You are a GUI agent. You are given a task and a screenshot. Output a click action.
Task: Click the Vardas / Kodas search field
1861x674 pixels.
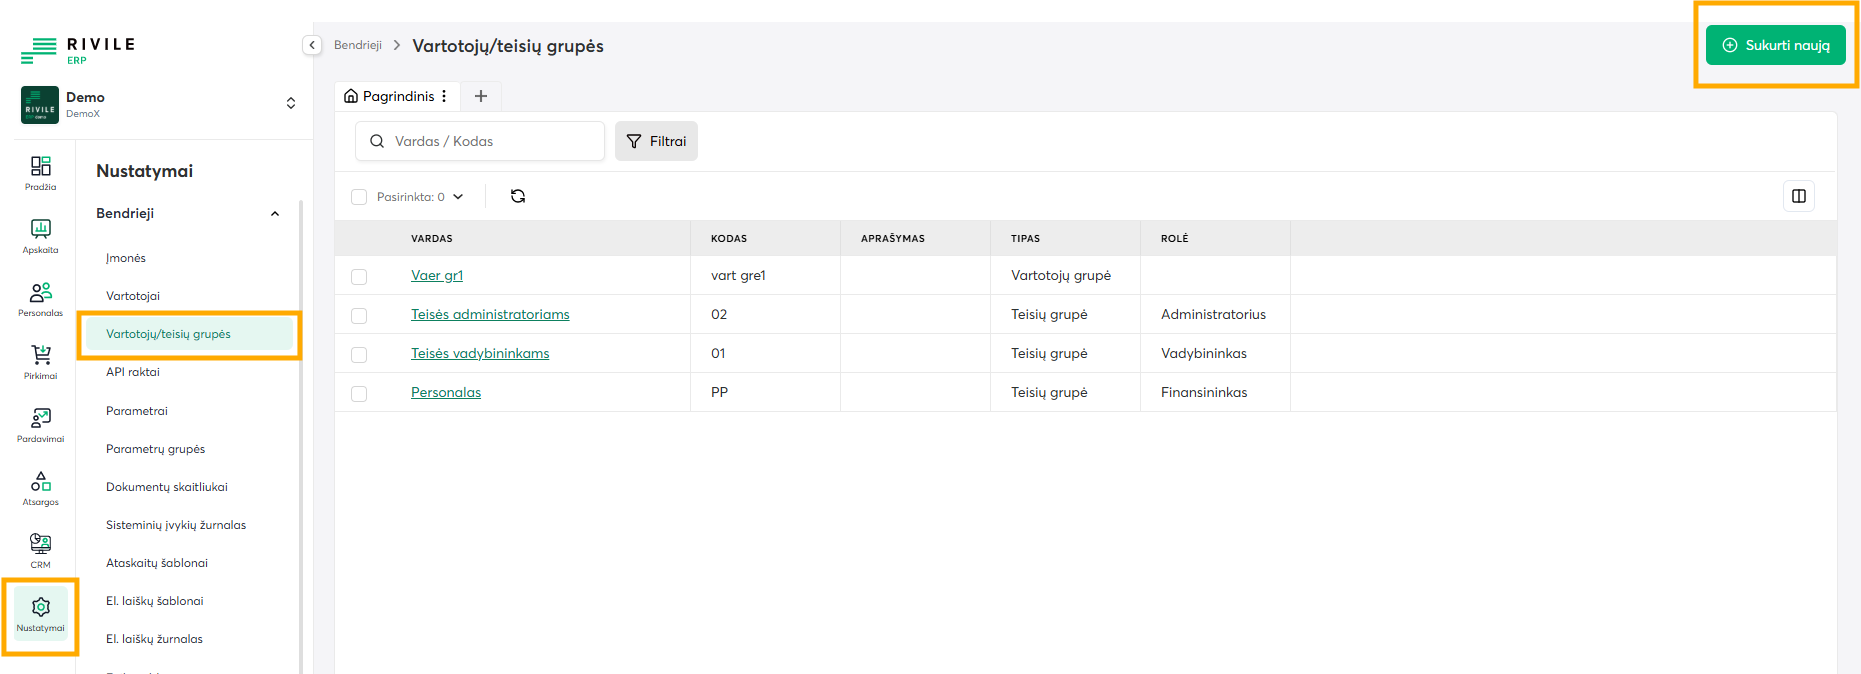pos(490,141)
